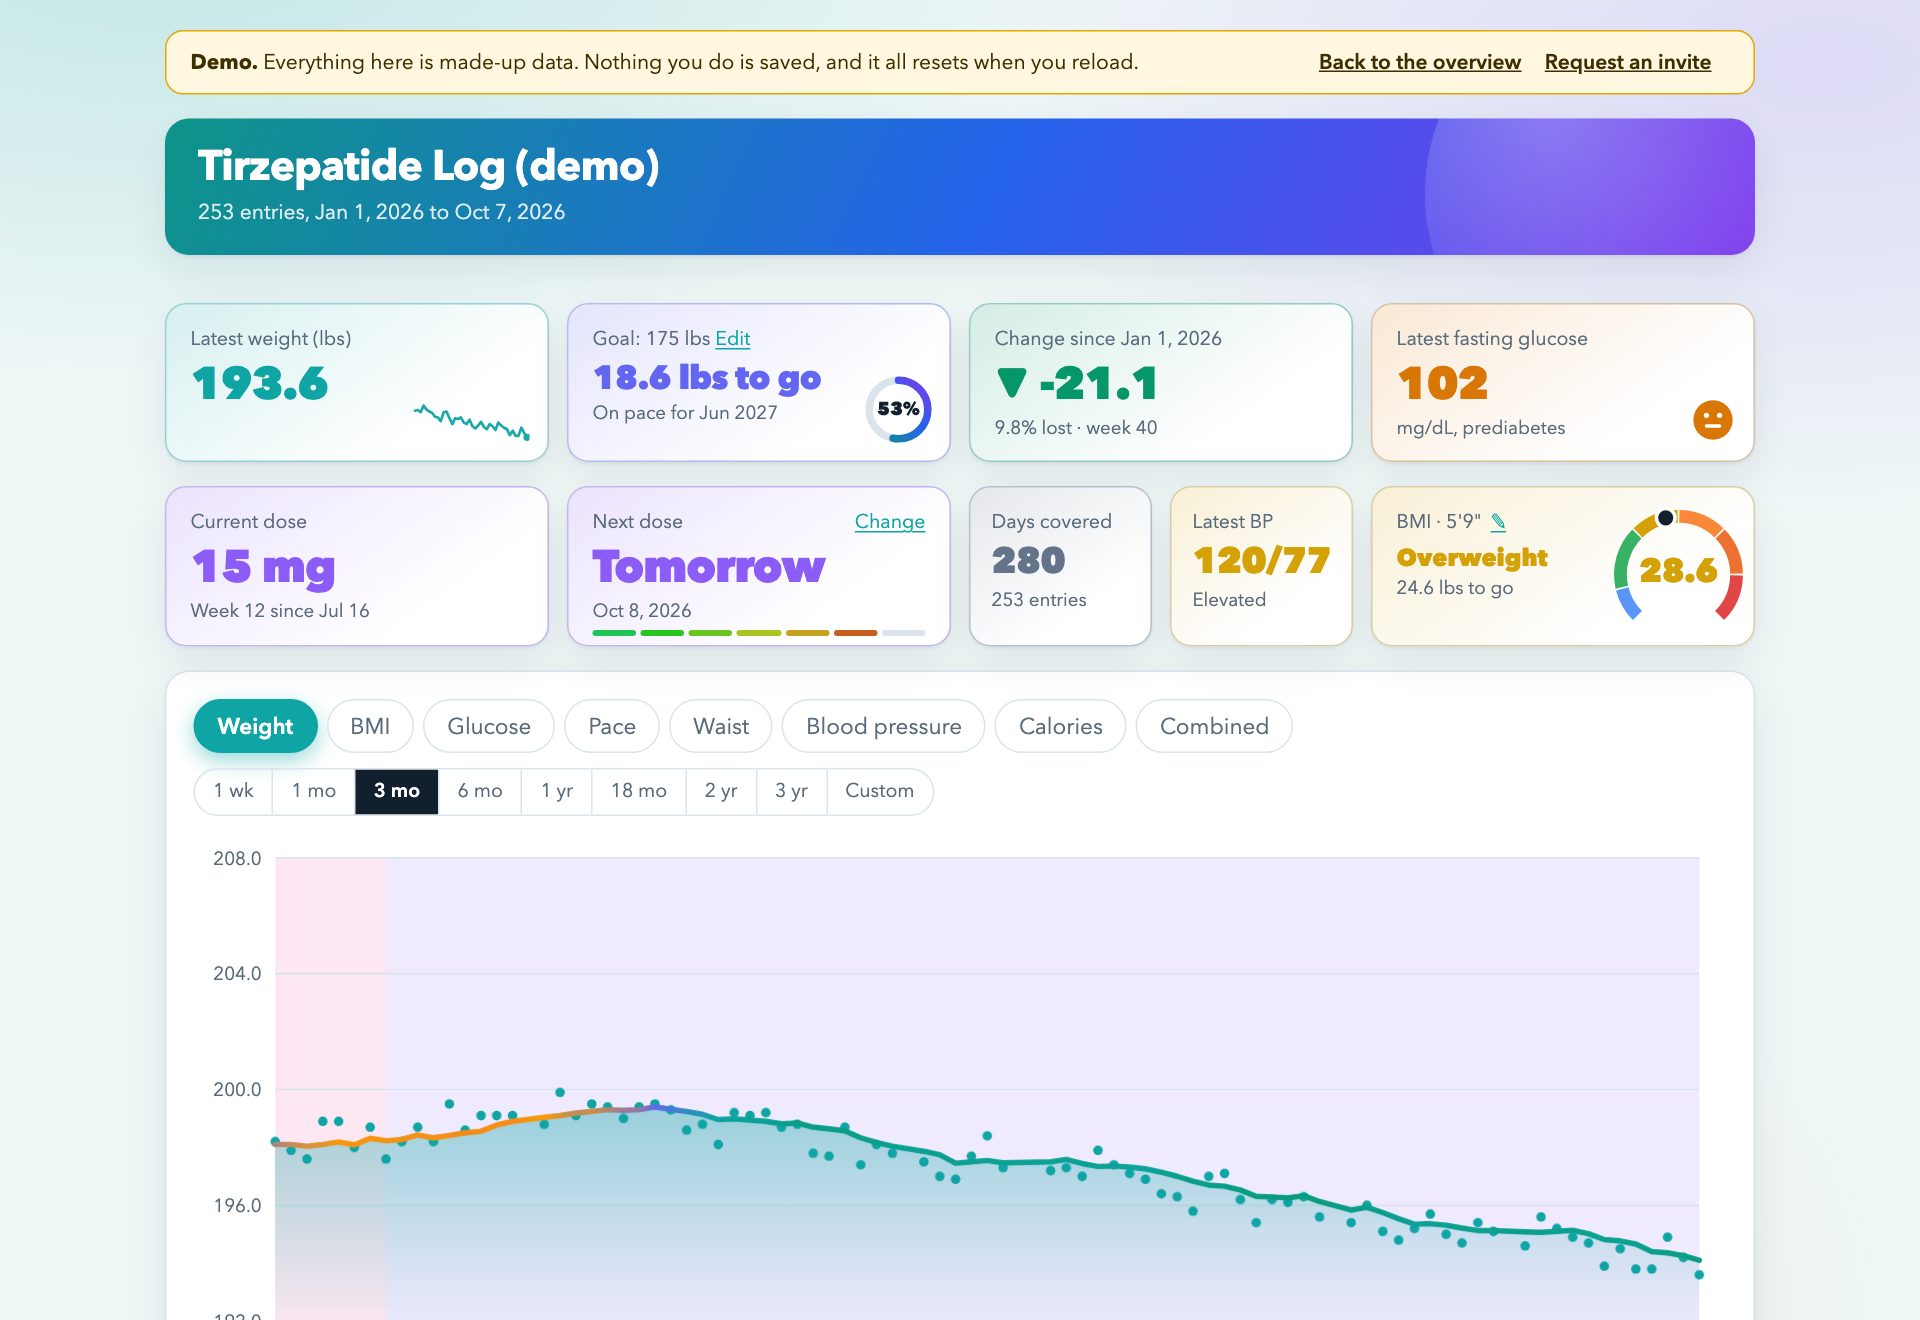Click the BMI 28.6 gauge dial
This screenshot has height=1320, width=1920.
pos(1678,567)
